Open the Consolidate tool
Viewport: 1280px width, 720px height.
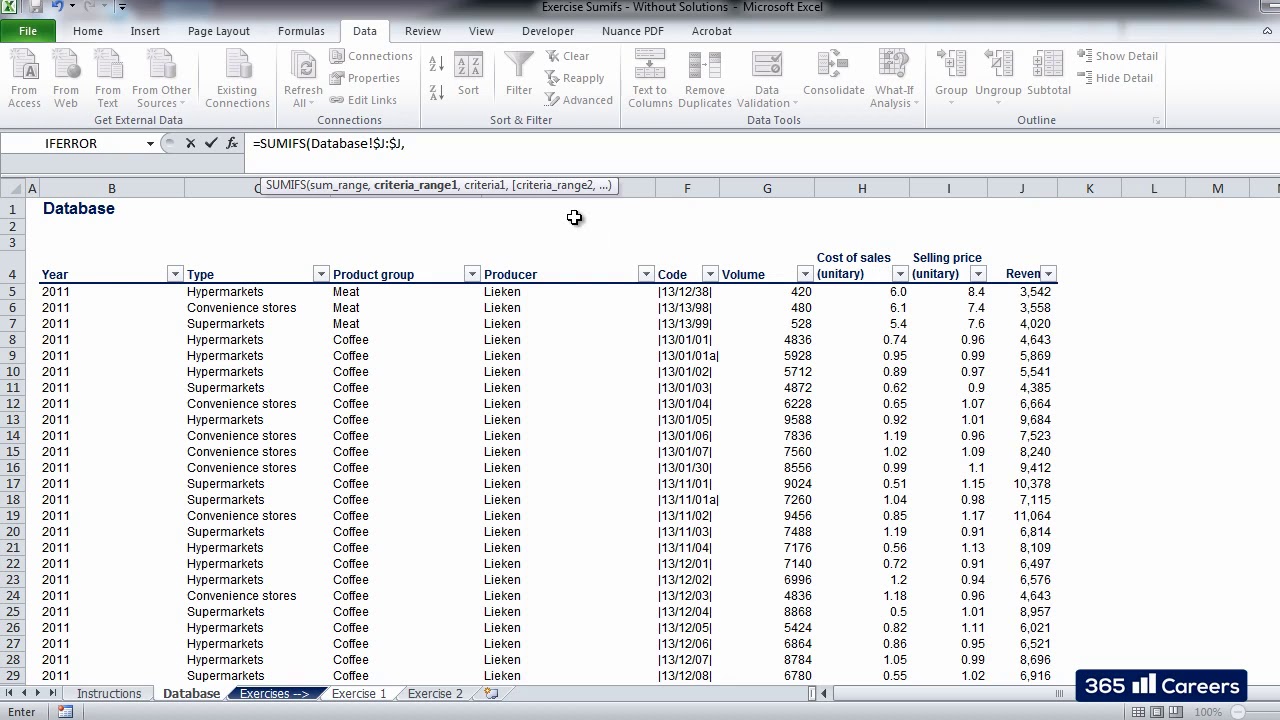(x=833, y=75)
